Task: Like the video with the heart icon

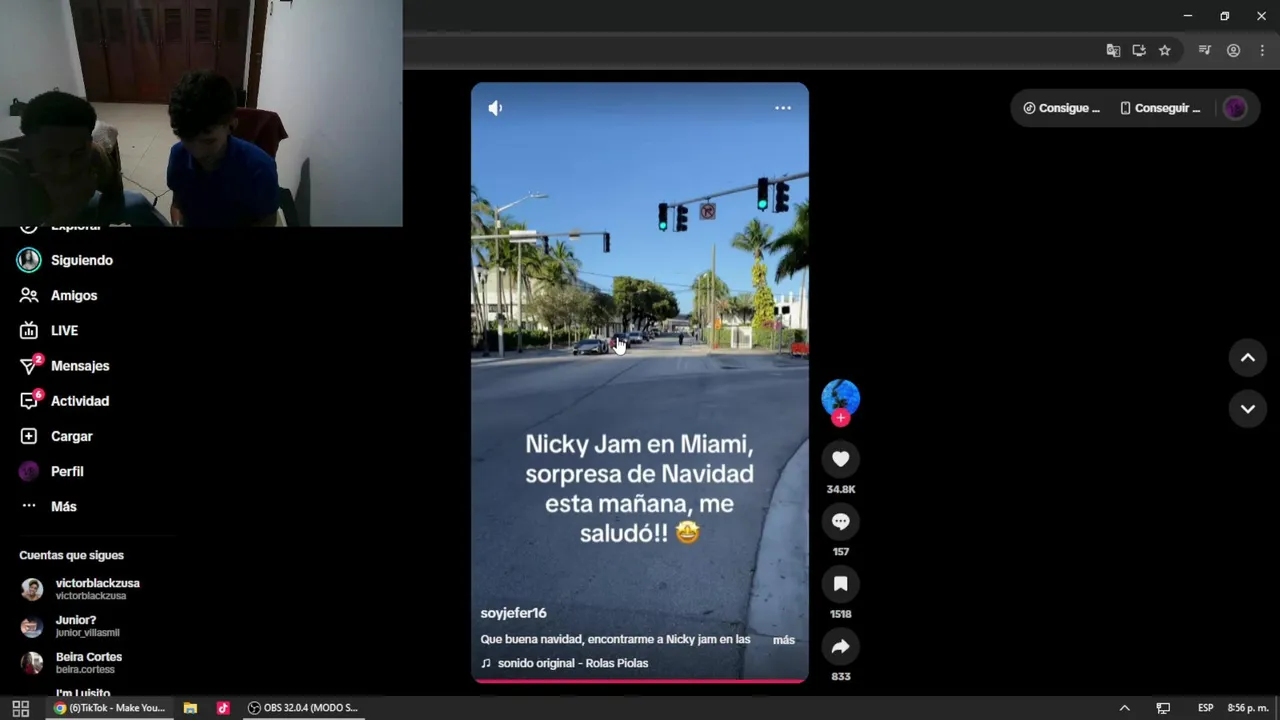Action: click(840, 459)
